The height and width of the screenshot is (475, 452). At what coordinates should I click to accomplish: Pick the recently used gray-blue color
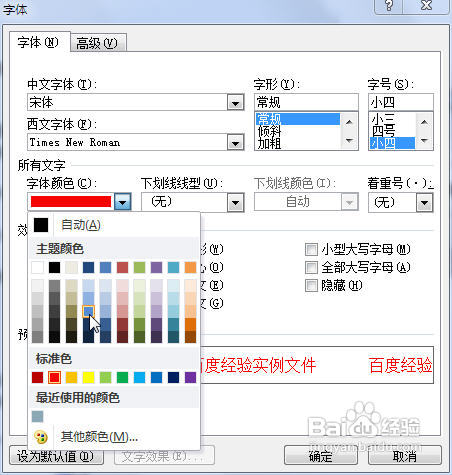37,417
